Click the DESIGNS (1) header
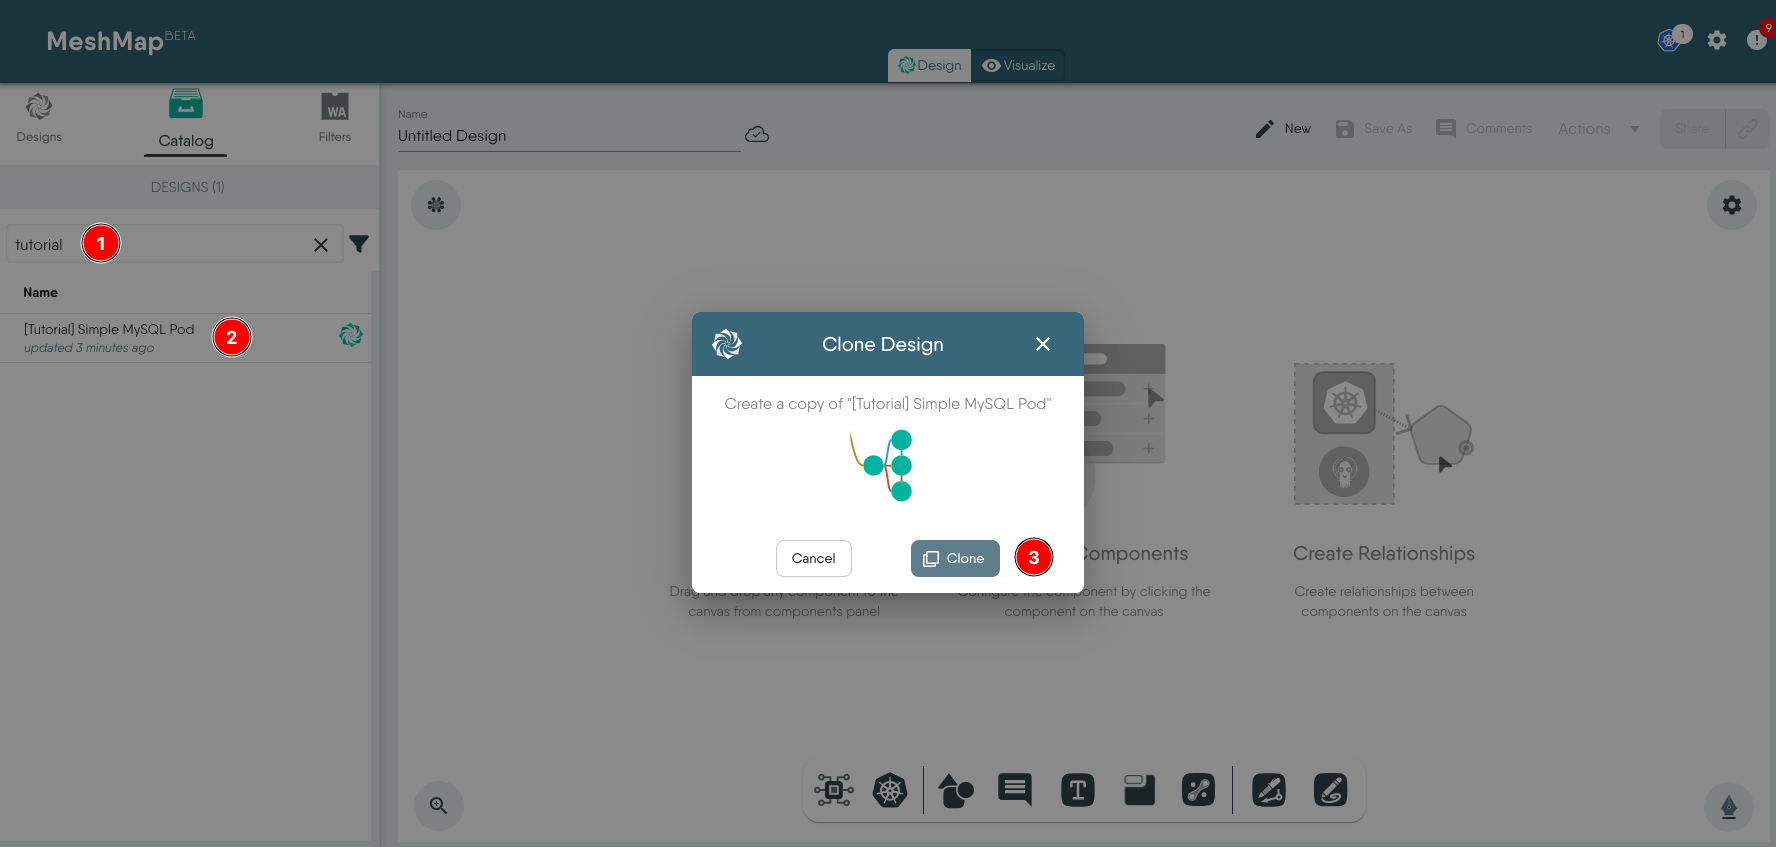Viewport: 1776px width, 847px height. click(188, 187)
